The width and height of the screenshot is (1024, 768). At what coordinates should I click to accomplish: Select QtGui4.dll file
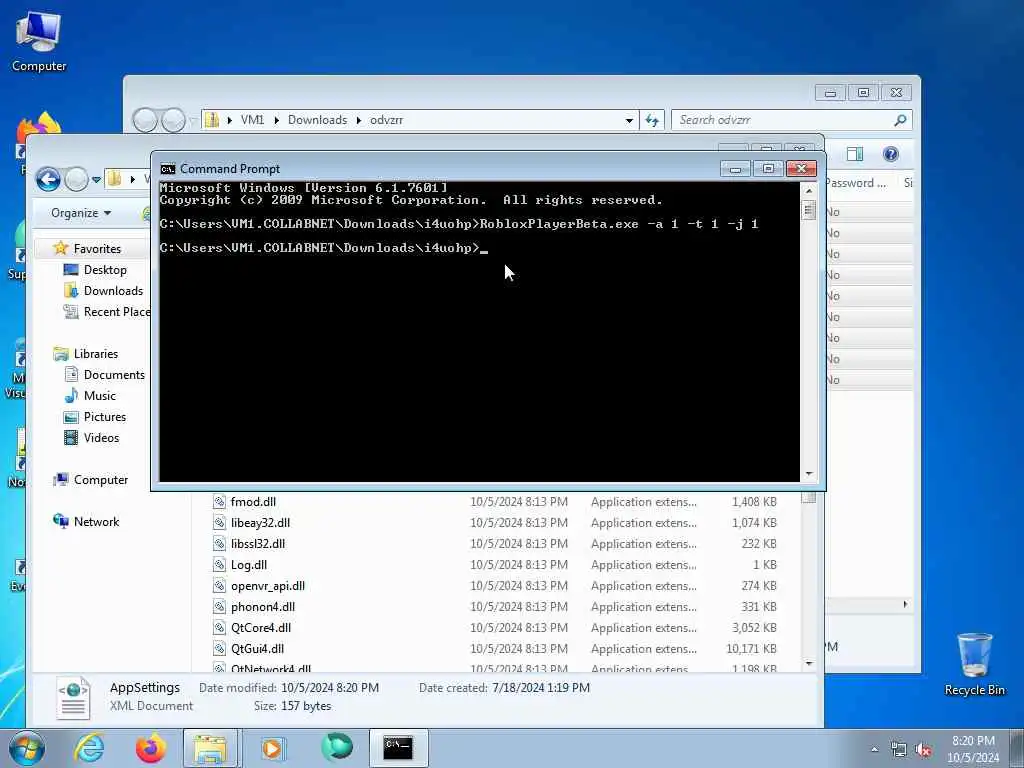[x=257, y=648]
